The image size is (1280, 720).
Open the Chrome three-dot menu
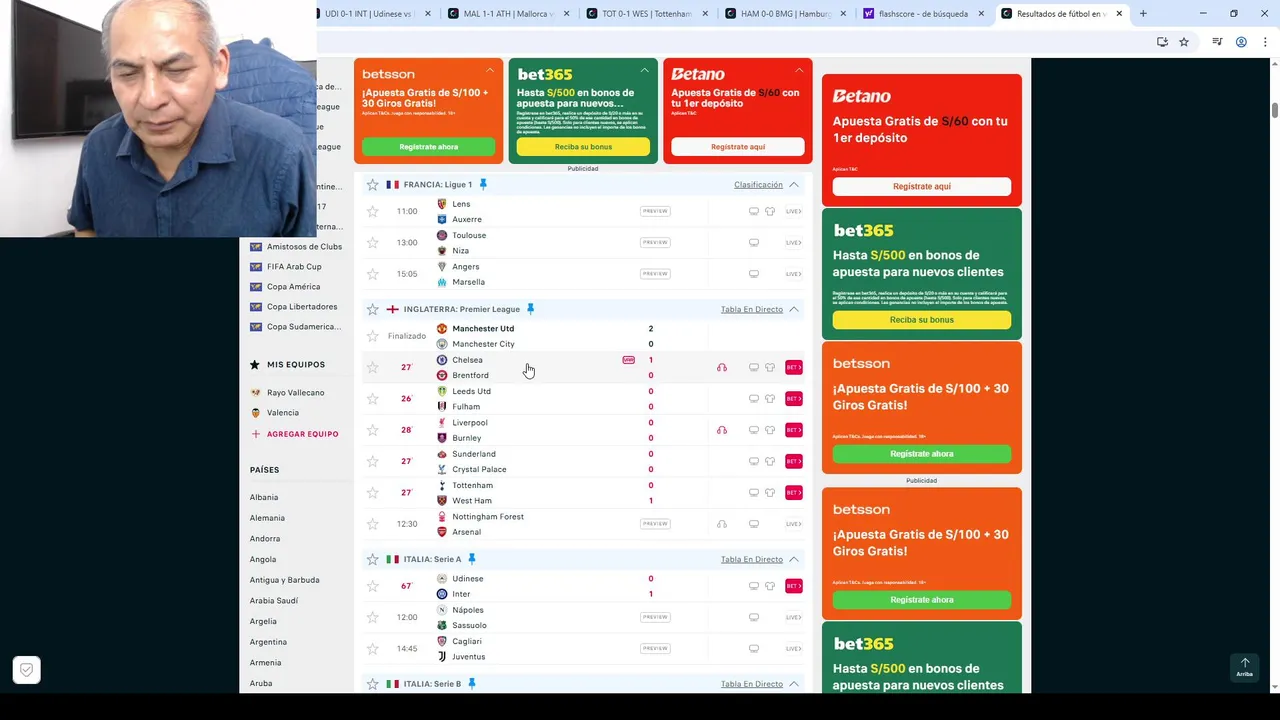point(1263,42)
